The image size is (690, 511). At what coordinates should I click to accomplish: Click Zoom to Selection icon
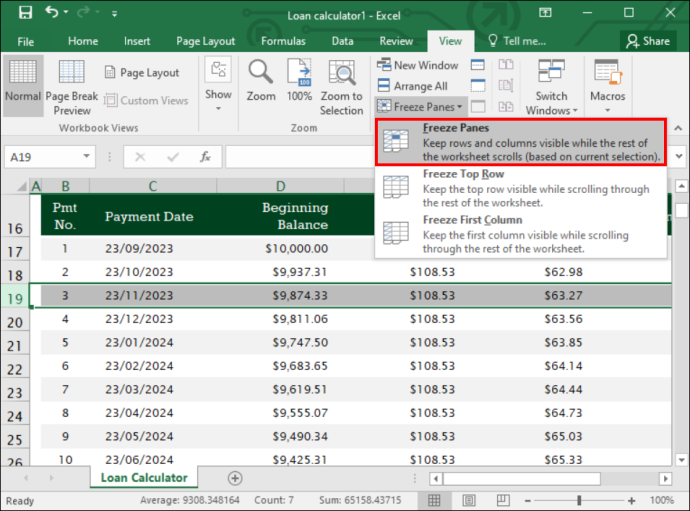[x=341, y=87]
